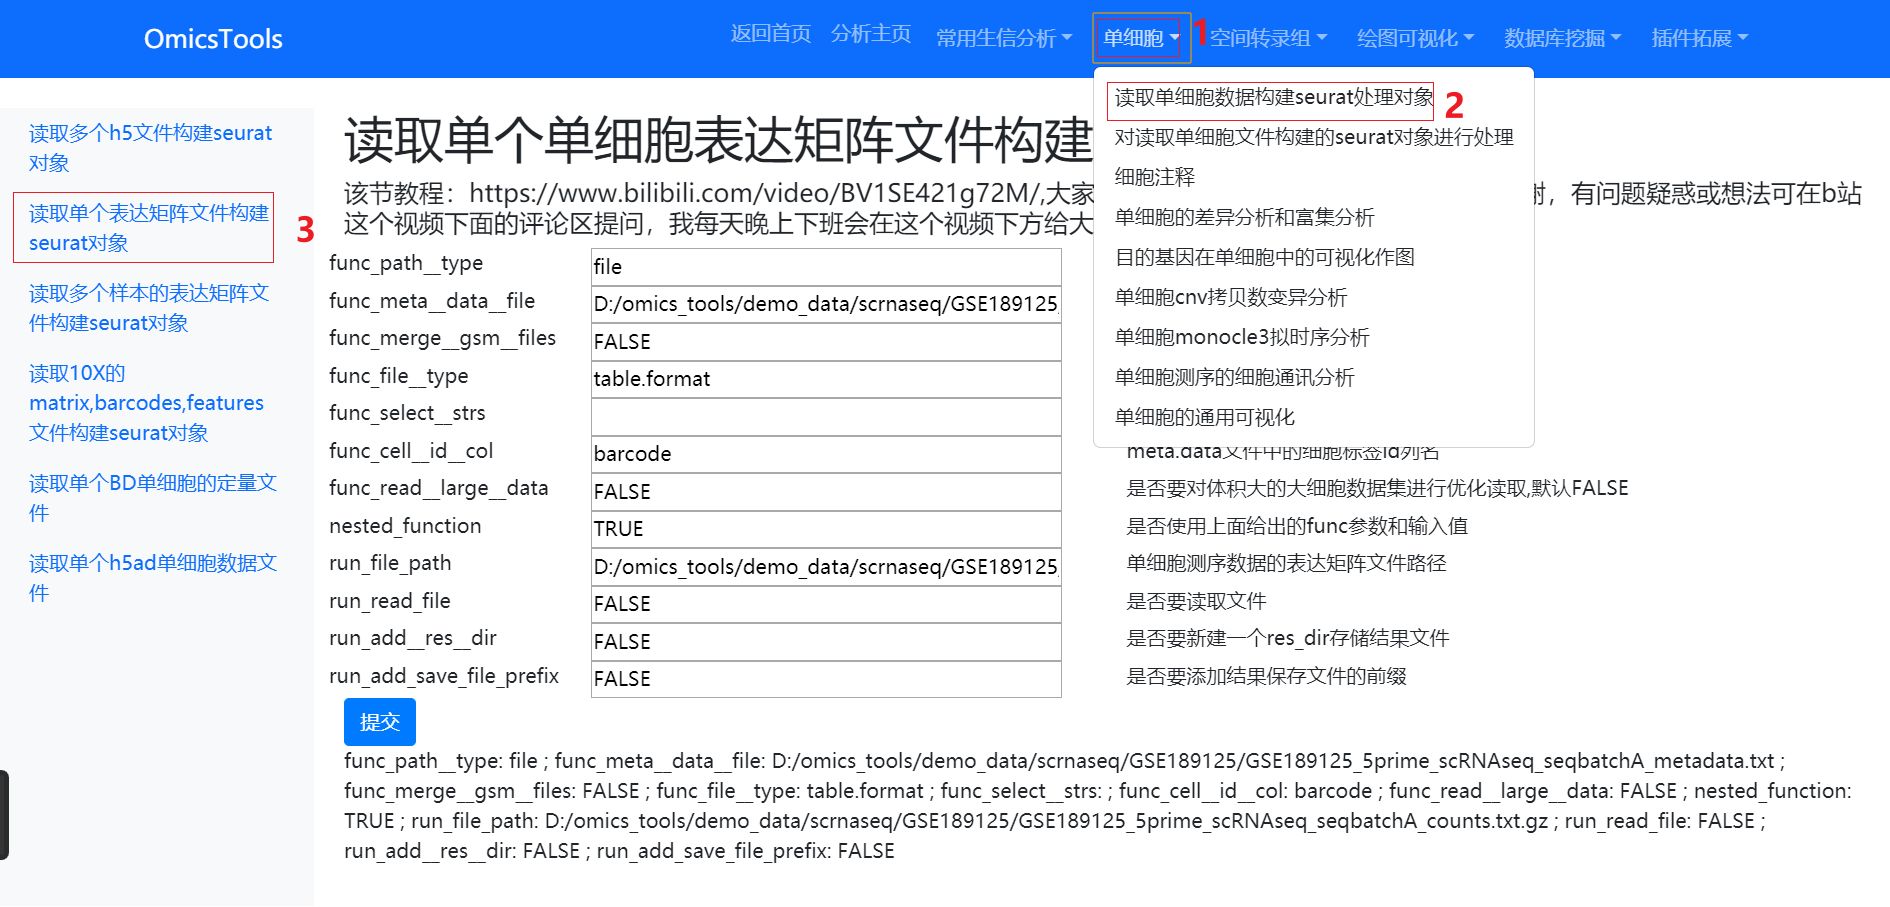Open sidebar link 读取单个h5ad单细胞数据文件
The image size is (1890, 907).
(x=153, y=578)
